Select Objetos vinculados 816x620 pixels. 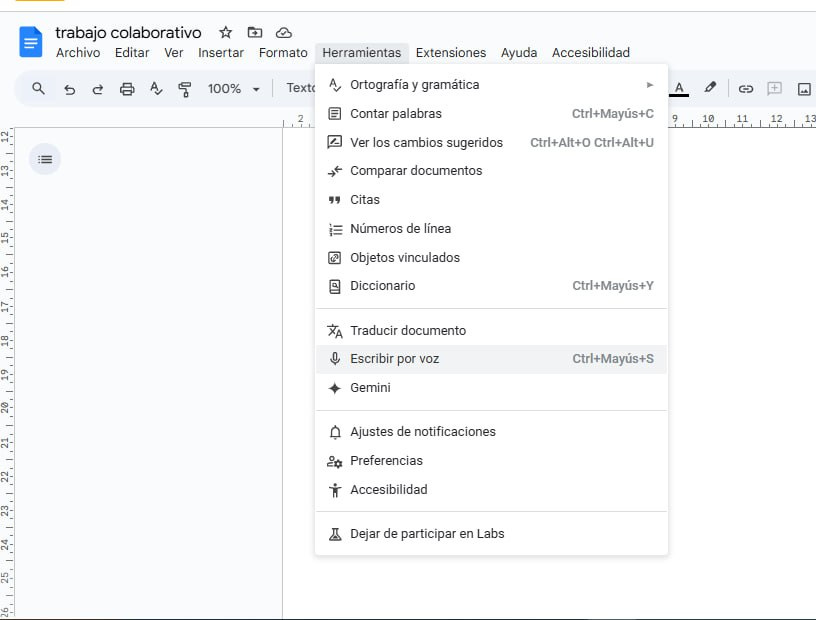[x=491, y=258]
